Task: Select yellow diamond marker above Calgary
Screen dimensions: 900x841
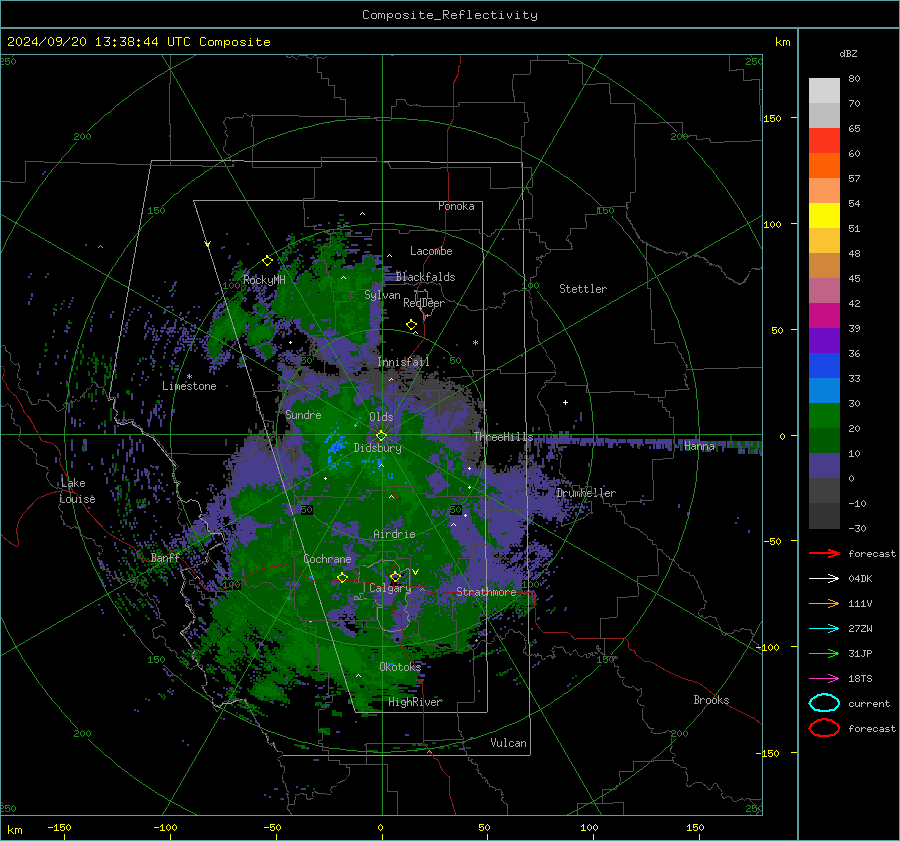Action: coord(395,576)
